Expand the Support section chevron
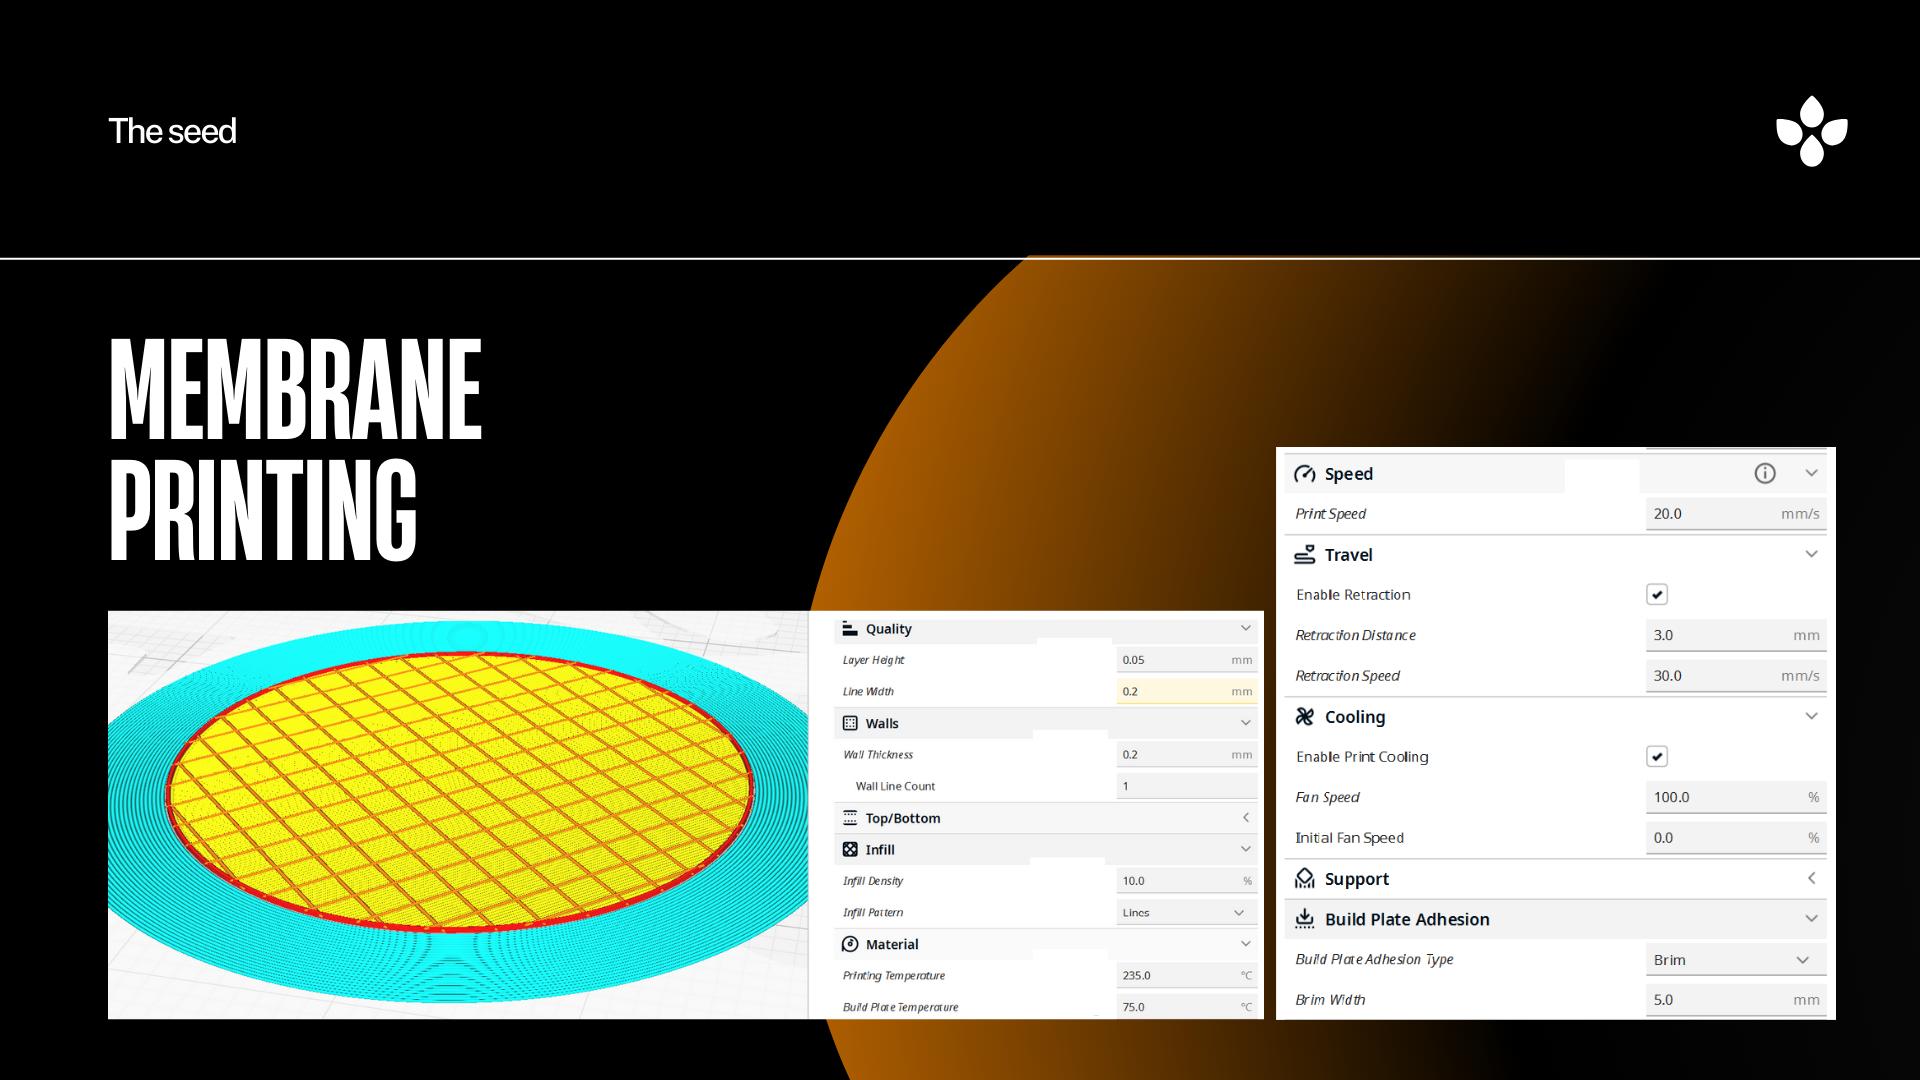The width and height of the screenshot is (1920, 1080). [1811, 878]
